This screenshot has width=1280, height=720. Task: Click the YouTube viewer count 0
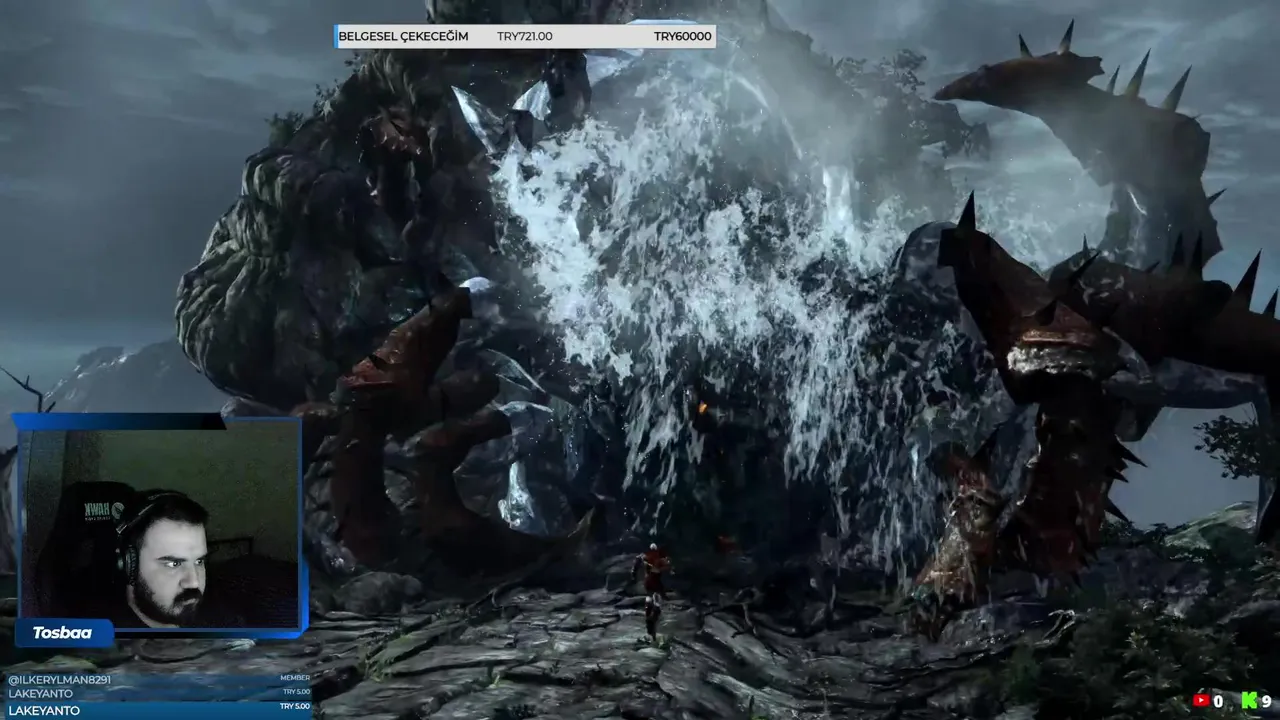click(x=1218, y=701)
